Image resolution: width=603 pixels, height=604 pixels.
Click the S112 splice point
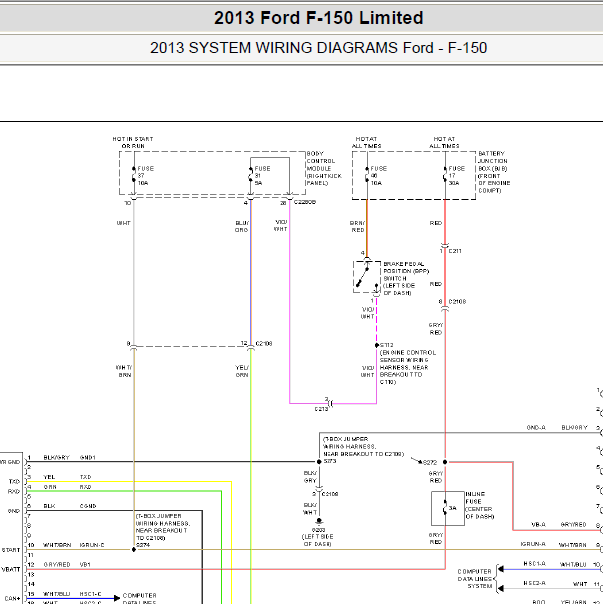[376, 345]
